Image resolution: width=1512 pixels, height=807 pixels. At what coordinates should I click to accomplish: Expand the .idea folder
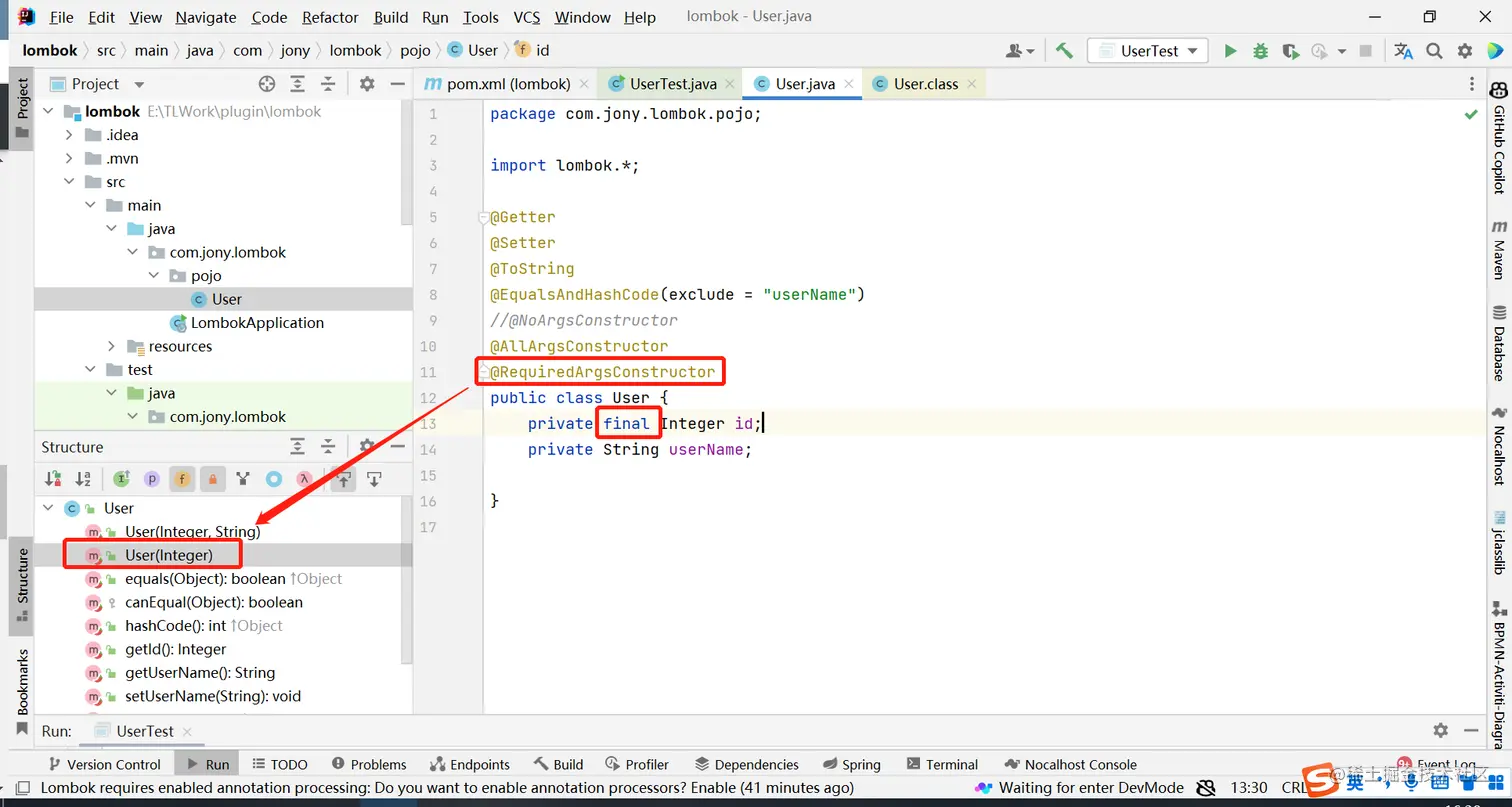click(69, 135)
